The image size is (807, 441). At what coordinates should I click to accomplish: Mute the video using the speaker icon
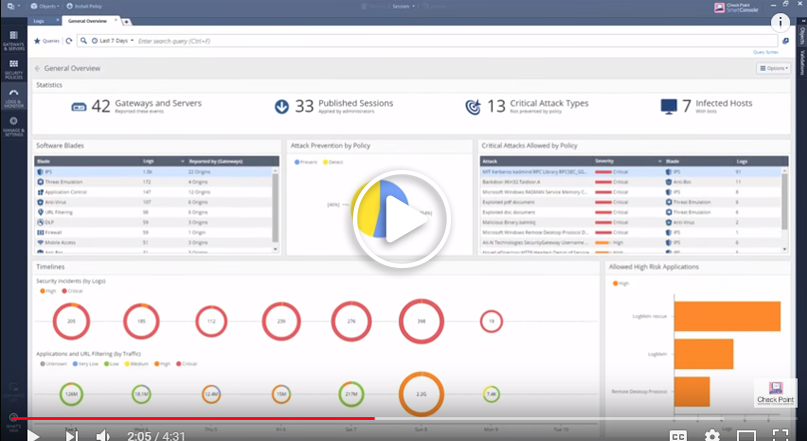(x=103, y=435)
